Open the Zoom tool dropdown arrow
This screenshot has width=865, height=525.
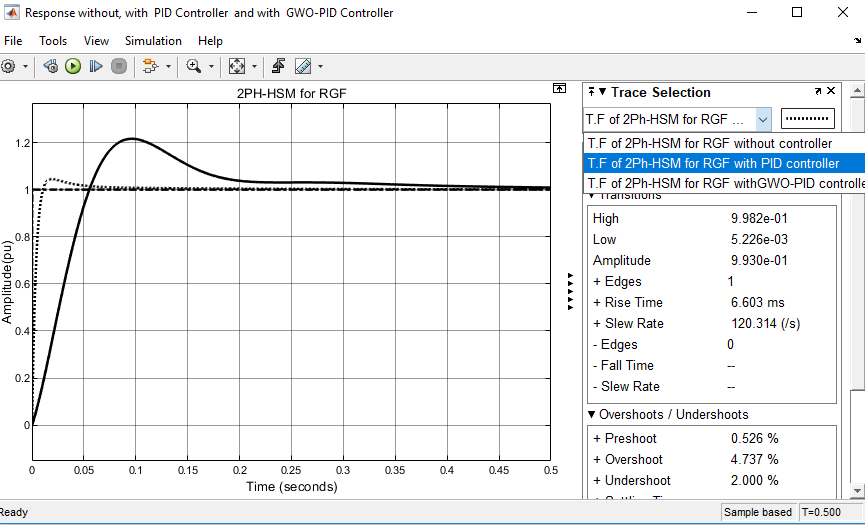click(211, 67)
